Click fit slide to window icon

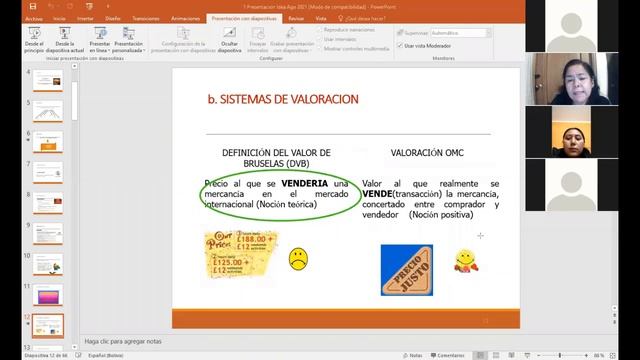pos(612,356)
